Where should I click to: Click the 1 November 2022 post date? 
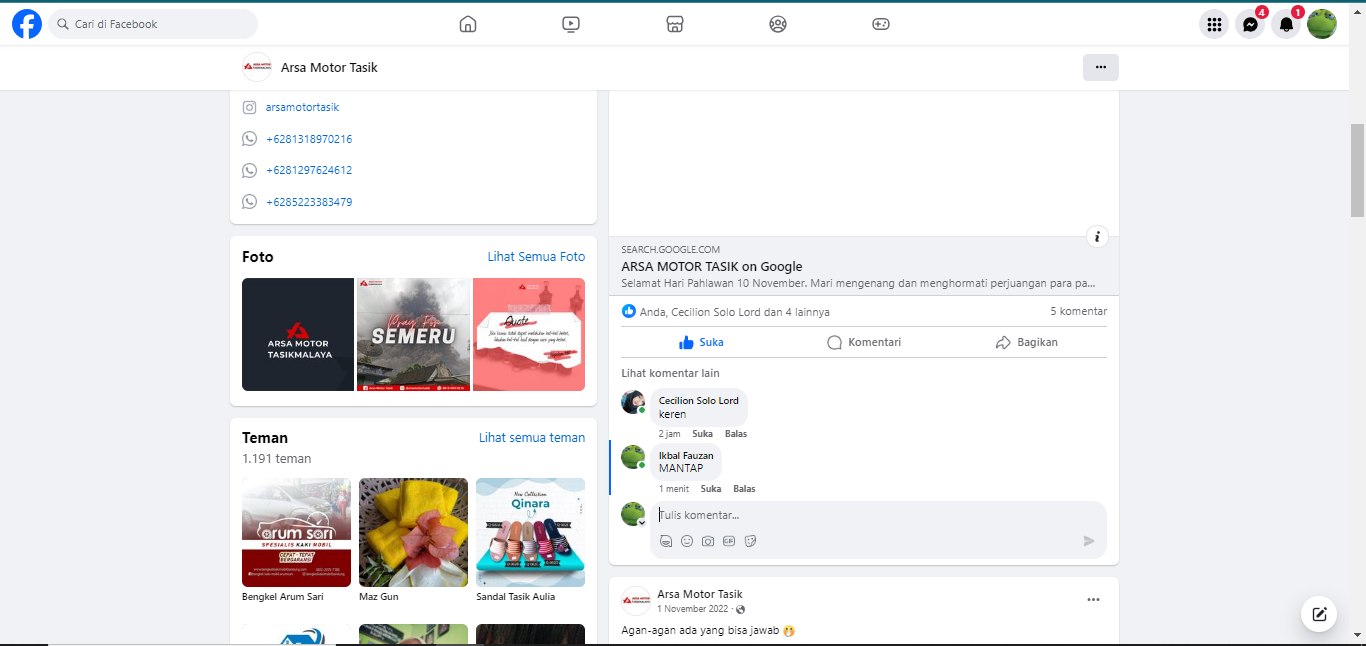(x=695, y=609)
